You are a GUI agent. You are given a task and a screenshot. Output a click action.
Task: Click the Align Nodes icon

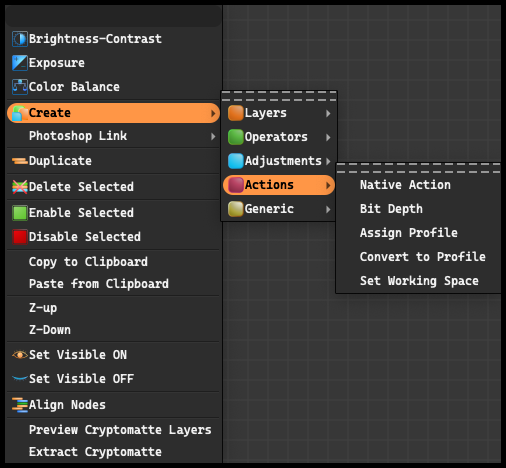pyautogui.click(x=20, y=405)
